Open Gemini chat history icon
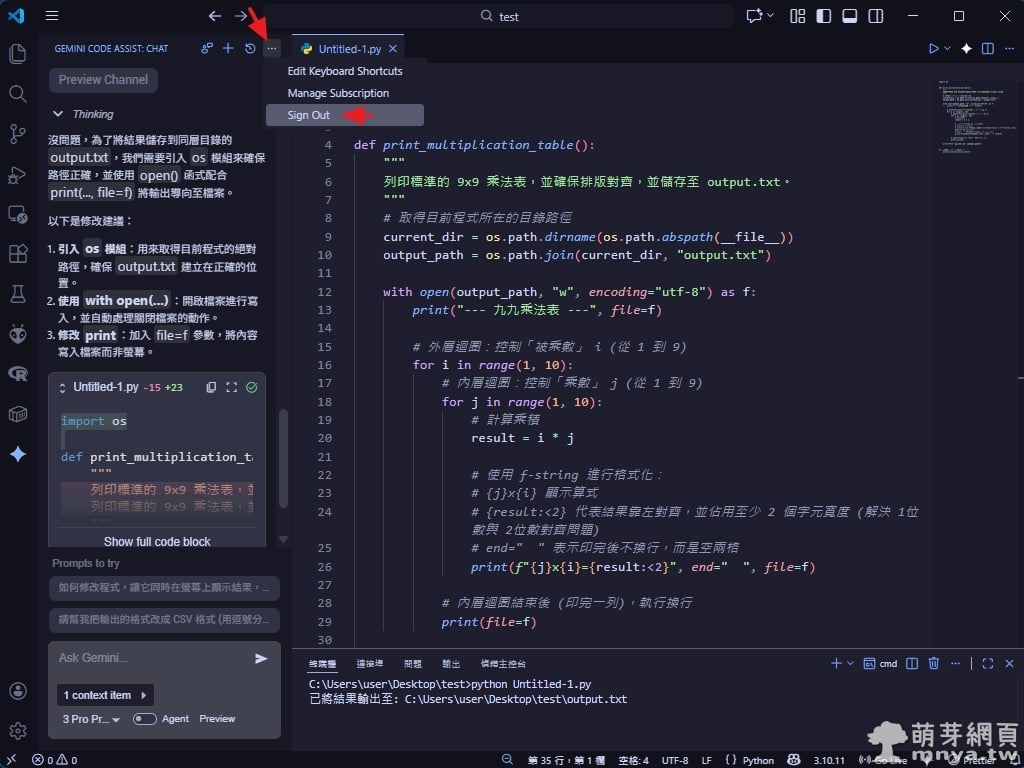 [250, 48]
